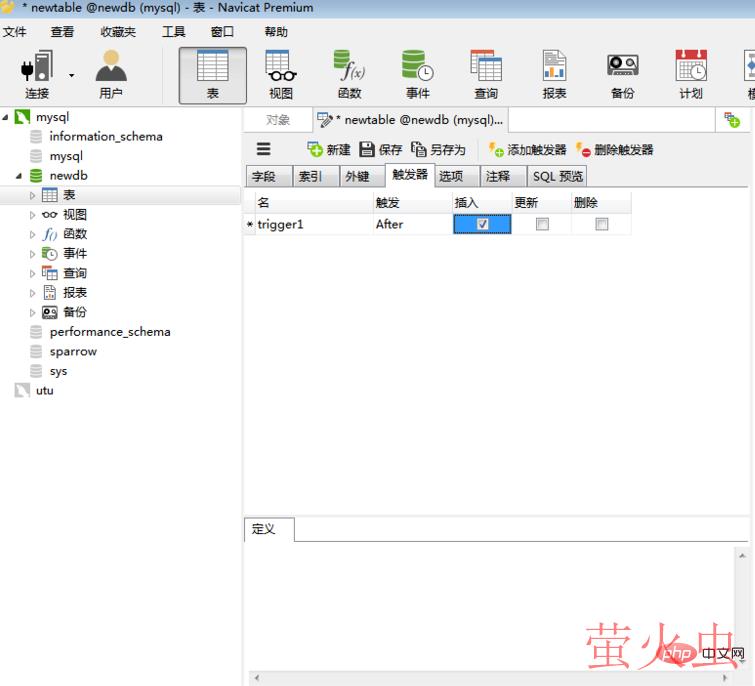
Task: Click the 事件 (Event) toolbar icon
Action: pos(417,75)
